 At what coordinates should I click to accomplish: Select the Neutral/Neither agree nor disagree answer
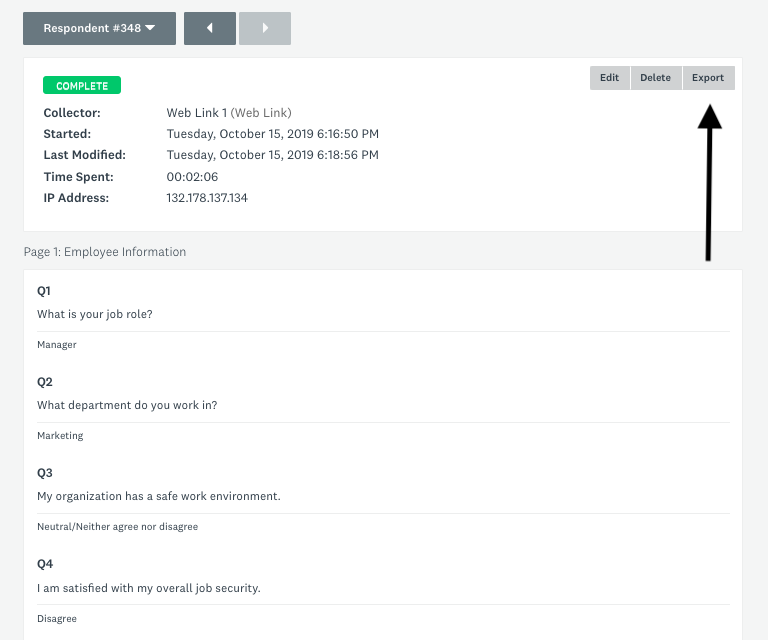point(118,527)
